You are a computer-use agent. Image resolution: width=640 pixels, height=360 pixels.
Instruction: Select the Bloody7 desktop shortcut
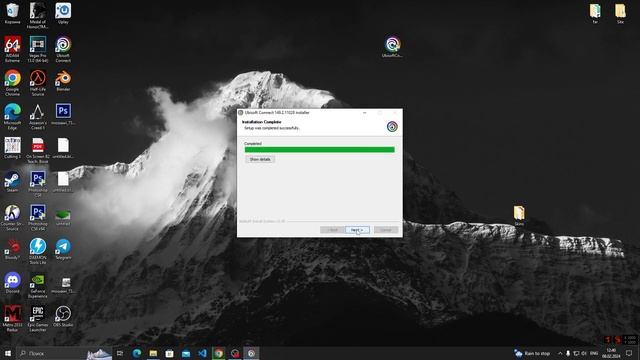13,249
